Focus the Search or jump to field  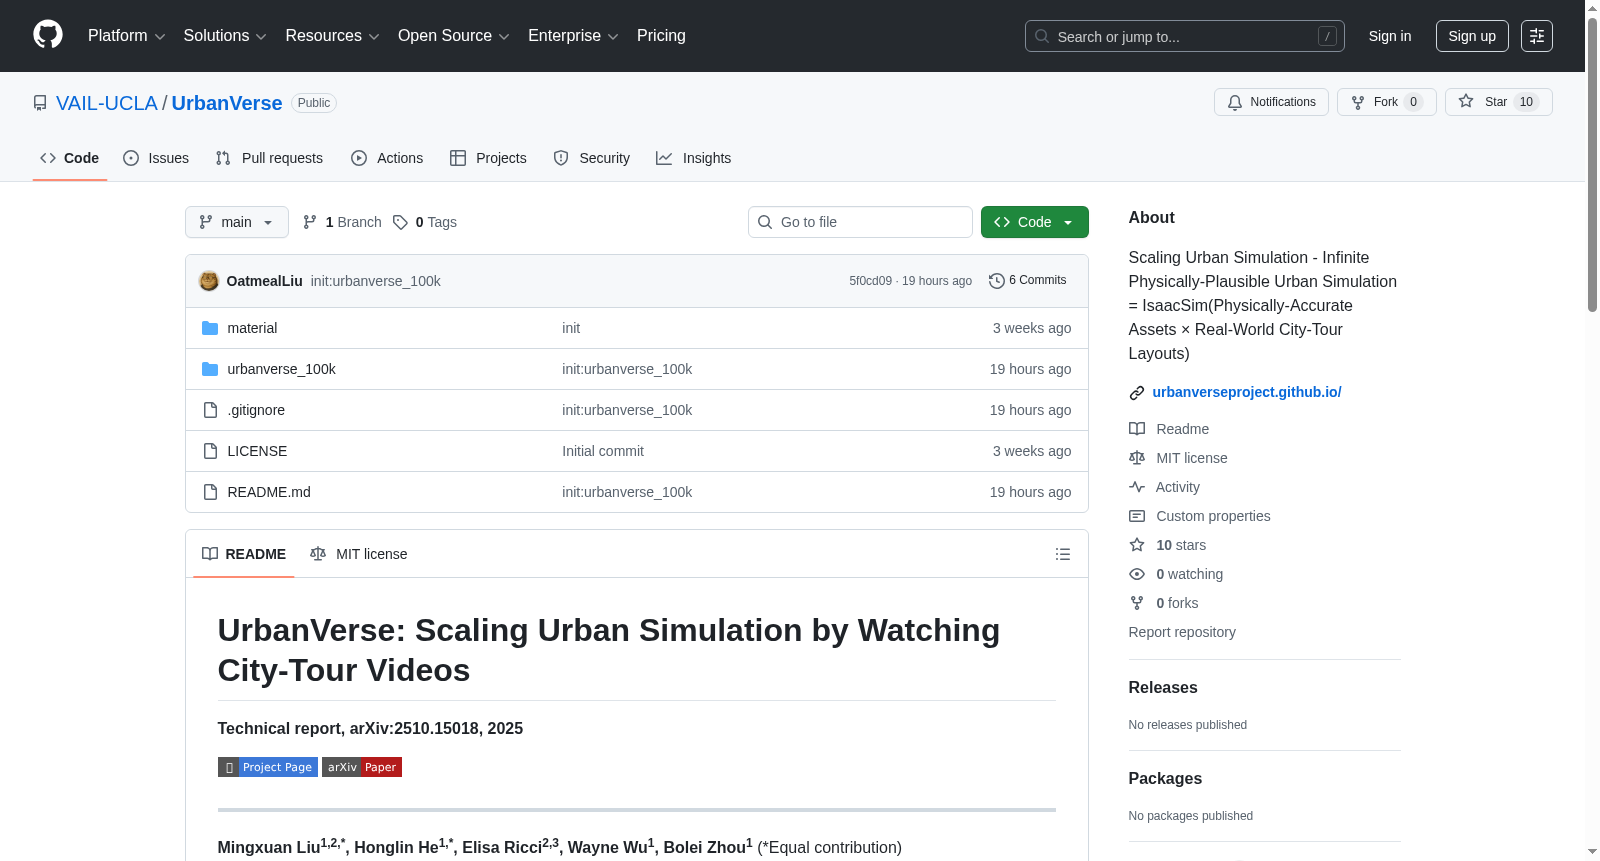[1184, 36]
